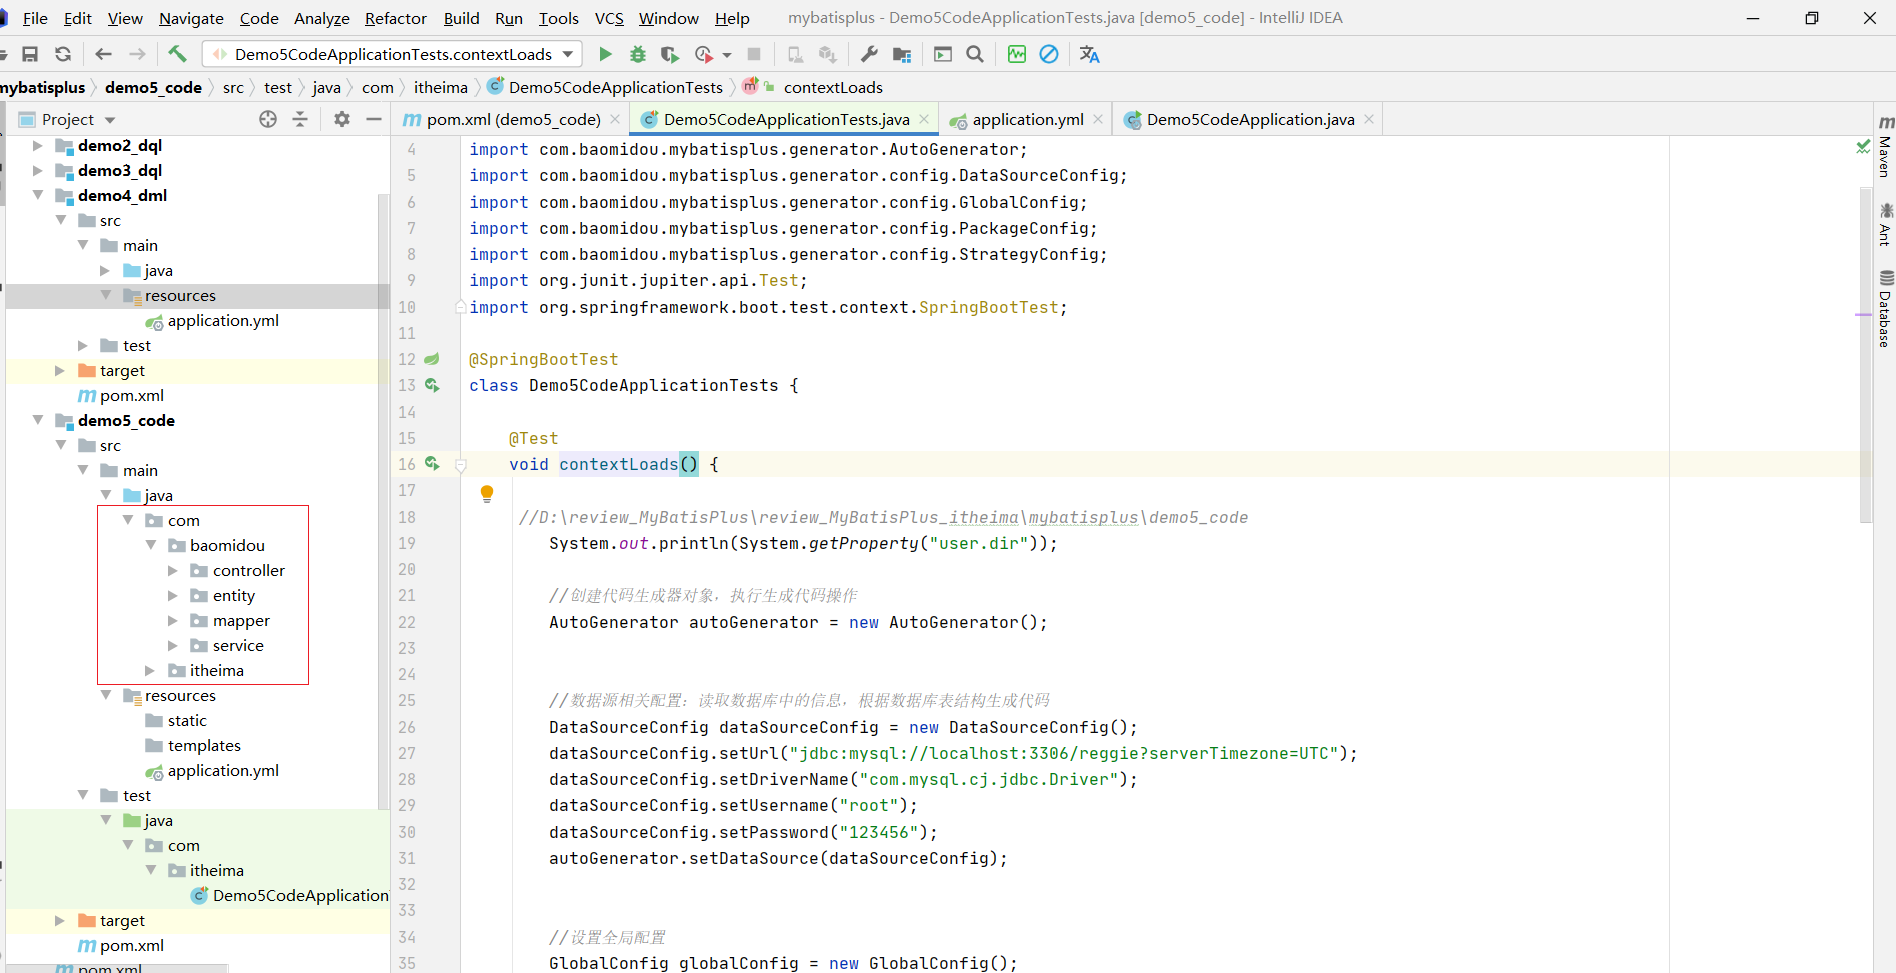This screenshot has width=1896, height=973.
Task: Open the dropdown arrow beside the profiler icon
Action: pos(727,55)
